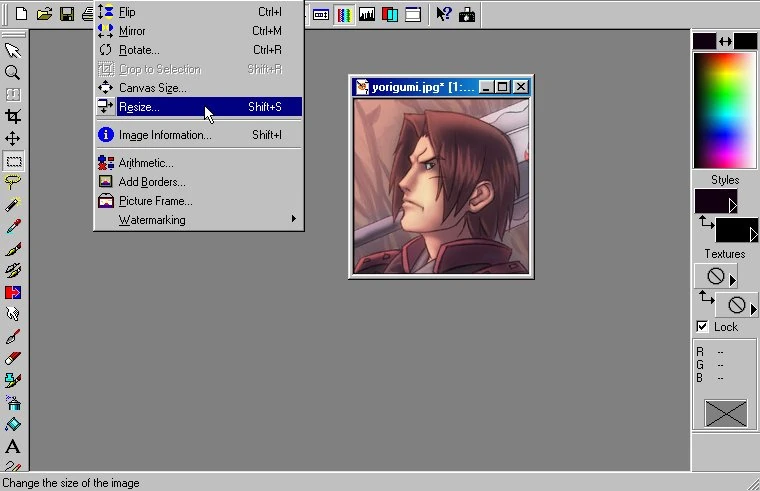Toggle the Overview window icon

[x=412, y=15]
